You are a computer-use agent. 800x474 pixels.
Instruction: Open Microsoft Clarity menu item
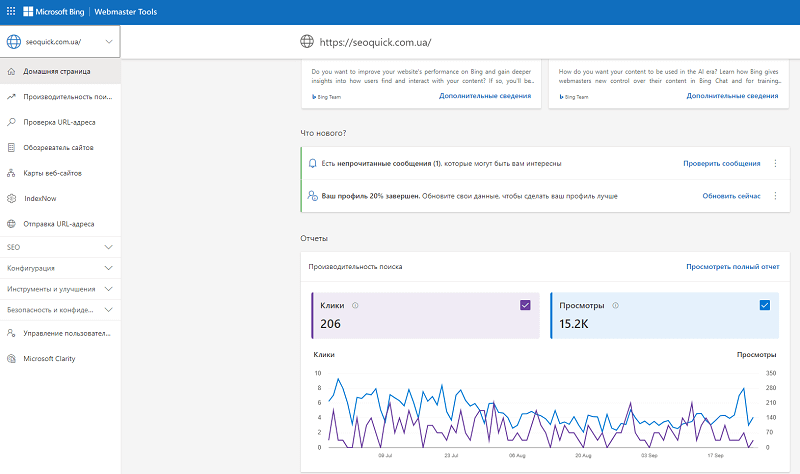[60, 359]
